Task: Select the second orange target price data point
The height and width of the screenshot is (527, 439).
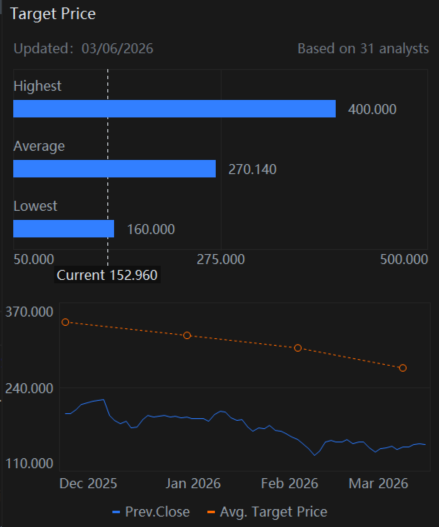Action: pyautogui.click(x=187, y=335)
